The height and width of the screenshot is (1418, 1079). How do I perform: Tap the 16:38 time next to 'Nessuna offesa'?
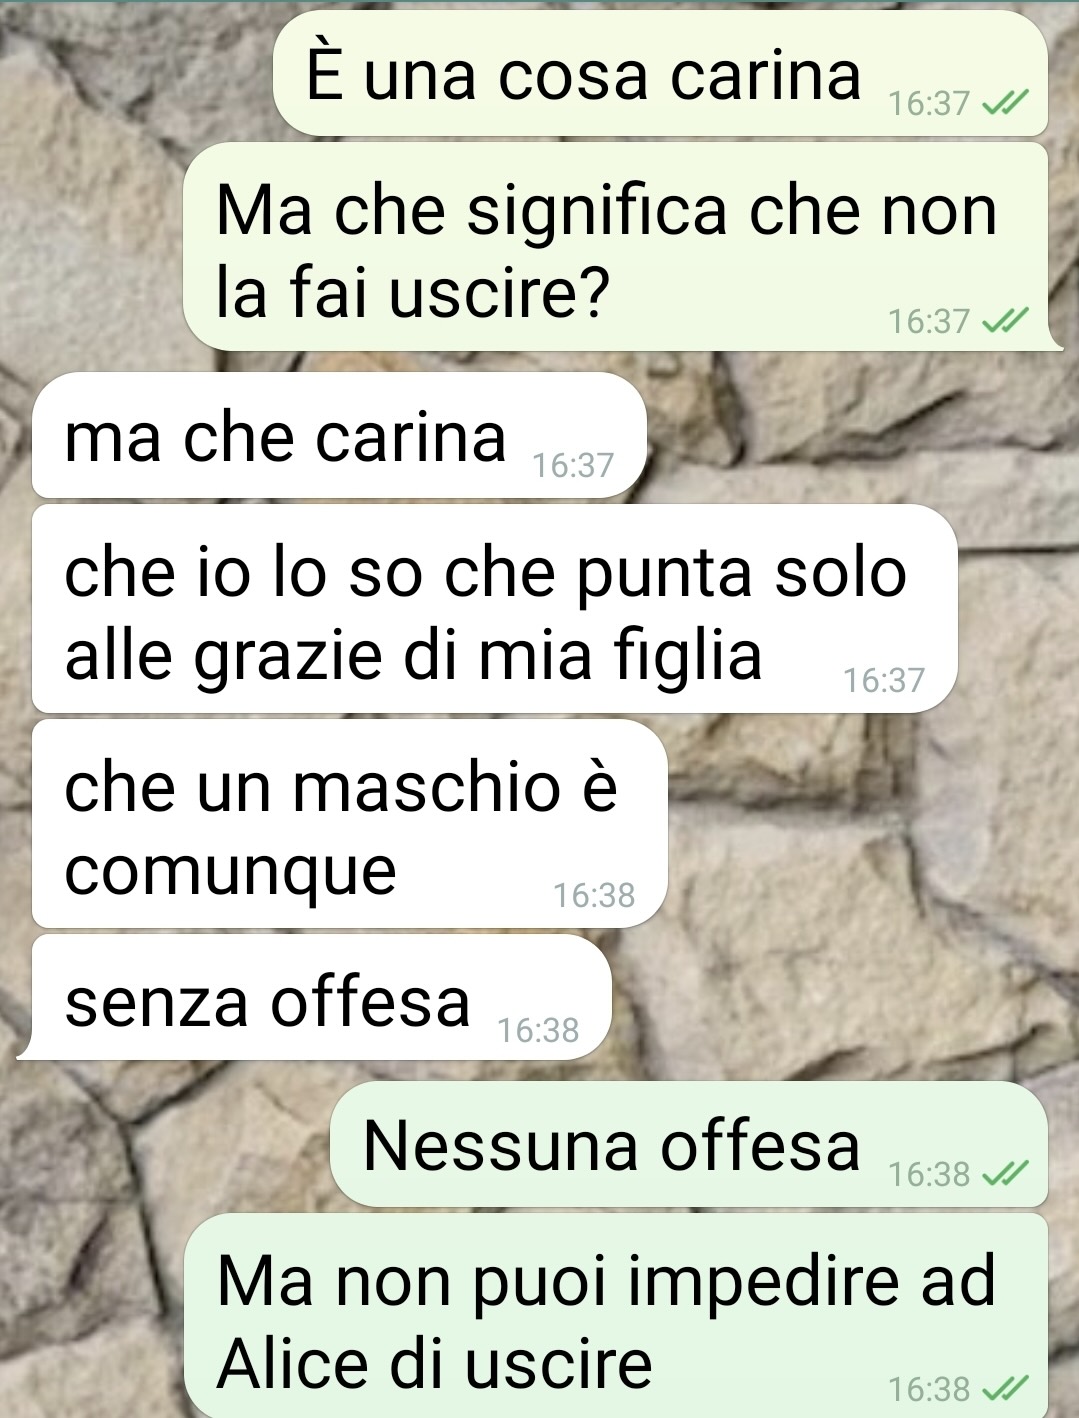coord(929,1174)
